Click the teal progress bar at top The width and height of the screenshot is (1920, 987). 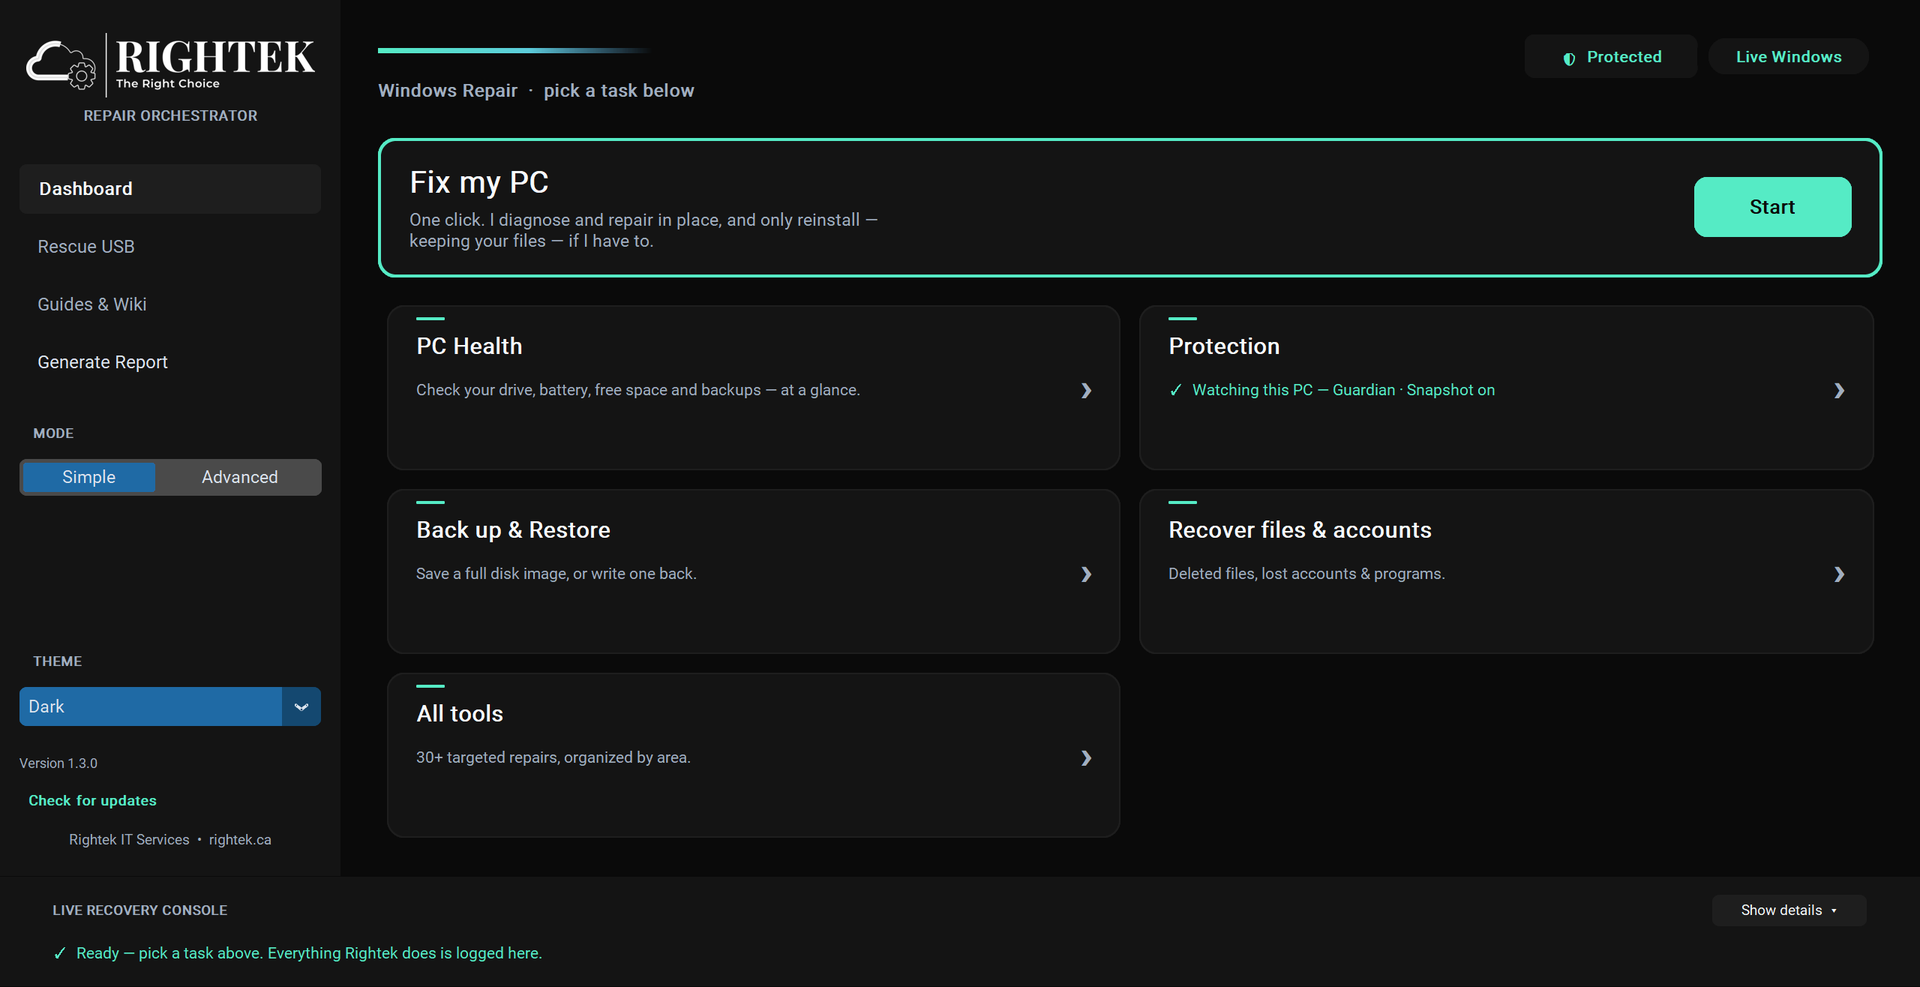514,50
